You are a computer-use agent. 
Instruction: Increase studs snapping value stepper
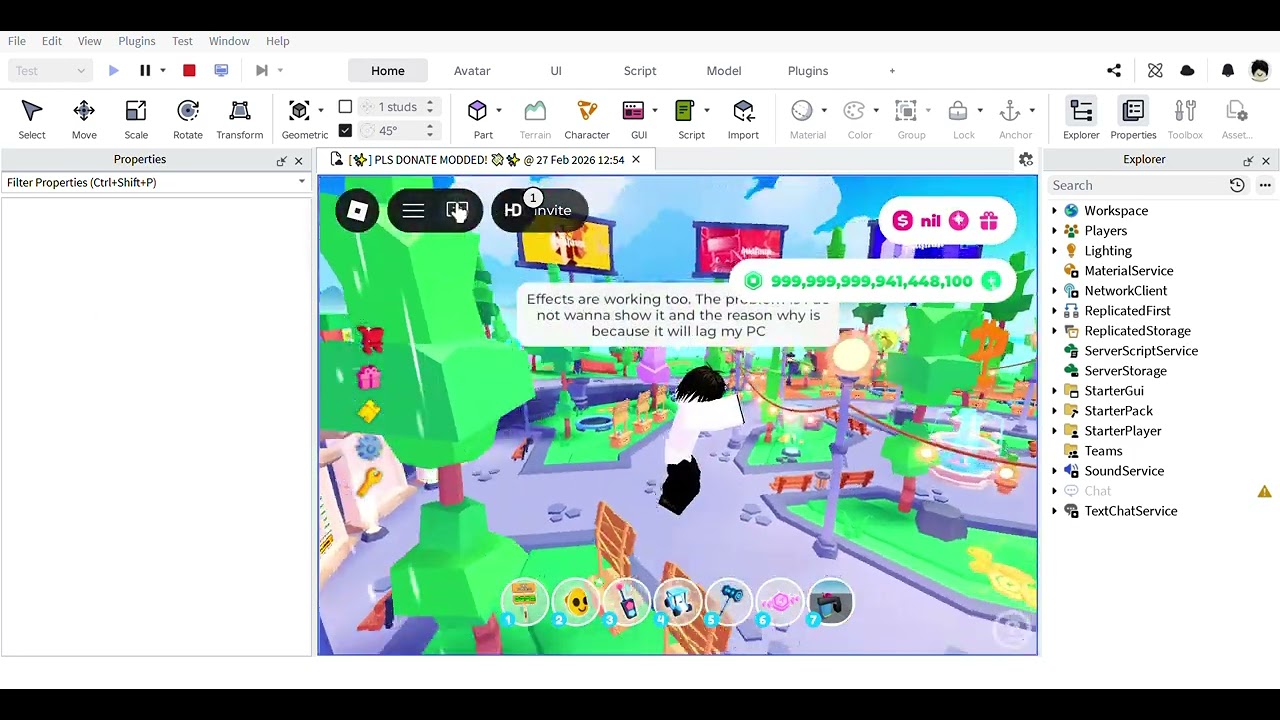click(x=430, y=103)
